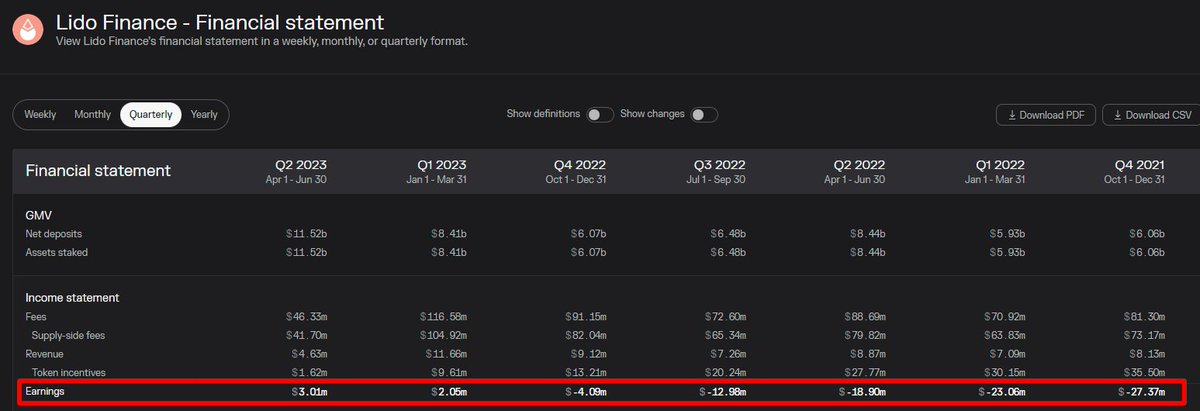This screenshot has width=1200, height=411.
Task: Click Q4 2022 Earnings value $-4.09m
Action: [585, 392]
